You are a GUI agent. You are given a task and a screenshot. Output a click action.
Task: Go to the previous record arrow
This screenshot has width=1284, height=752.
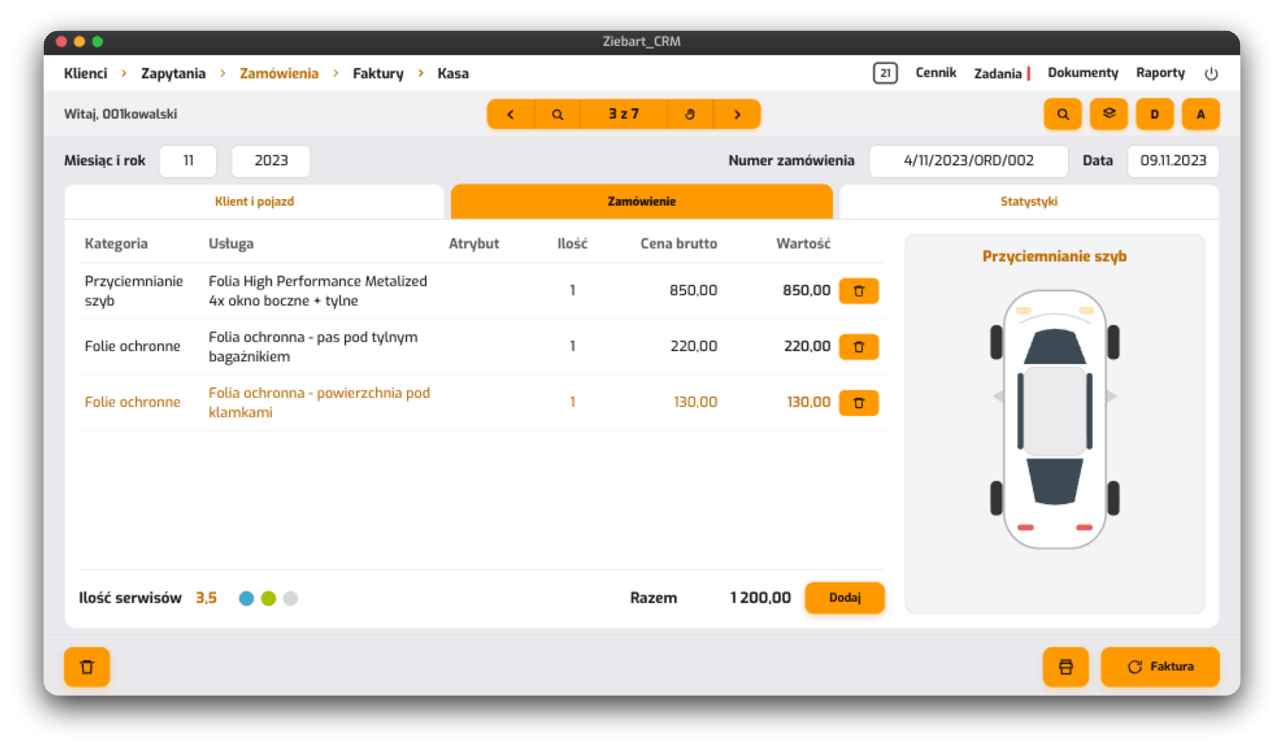pos(511,114)
